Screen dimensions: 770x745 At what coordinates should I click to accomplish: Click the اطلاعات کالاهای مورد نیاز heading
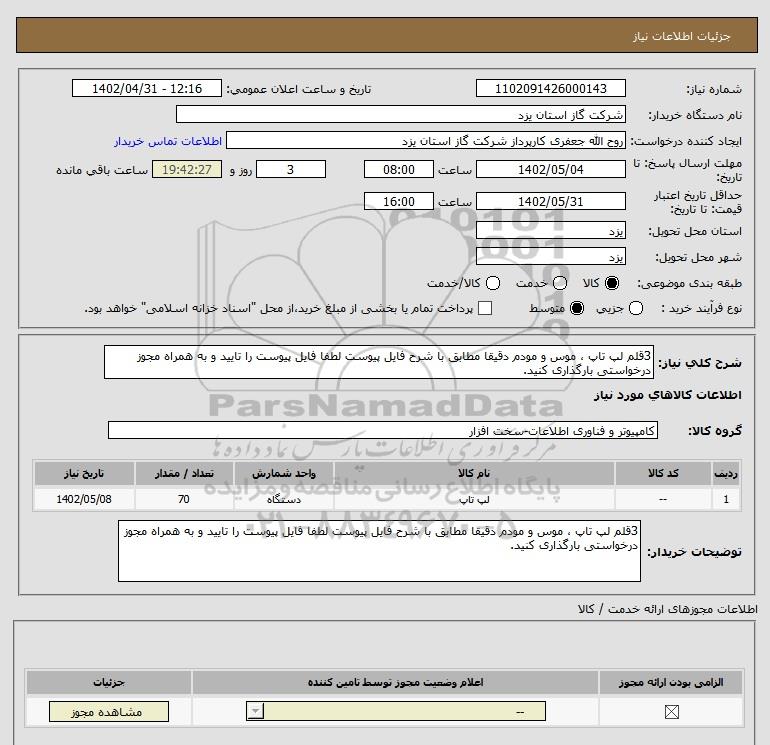pyautogui.click(x=667, y=395)
